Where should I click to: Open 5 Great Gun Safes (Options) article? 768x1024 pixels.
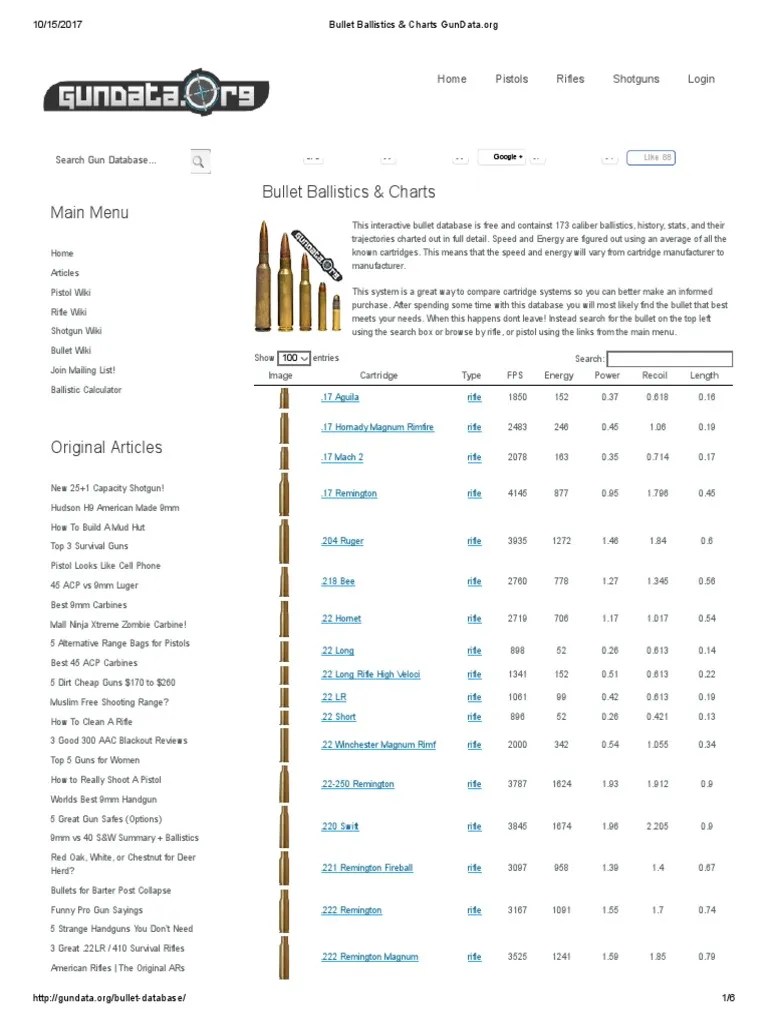click(x=106, y=820)
